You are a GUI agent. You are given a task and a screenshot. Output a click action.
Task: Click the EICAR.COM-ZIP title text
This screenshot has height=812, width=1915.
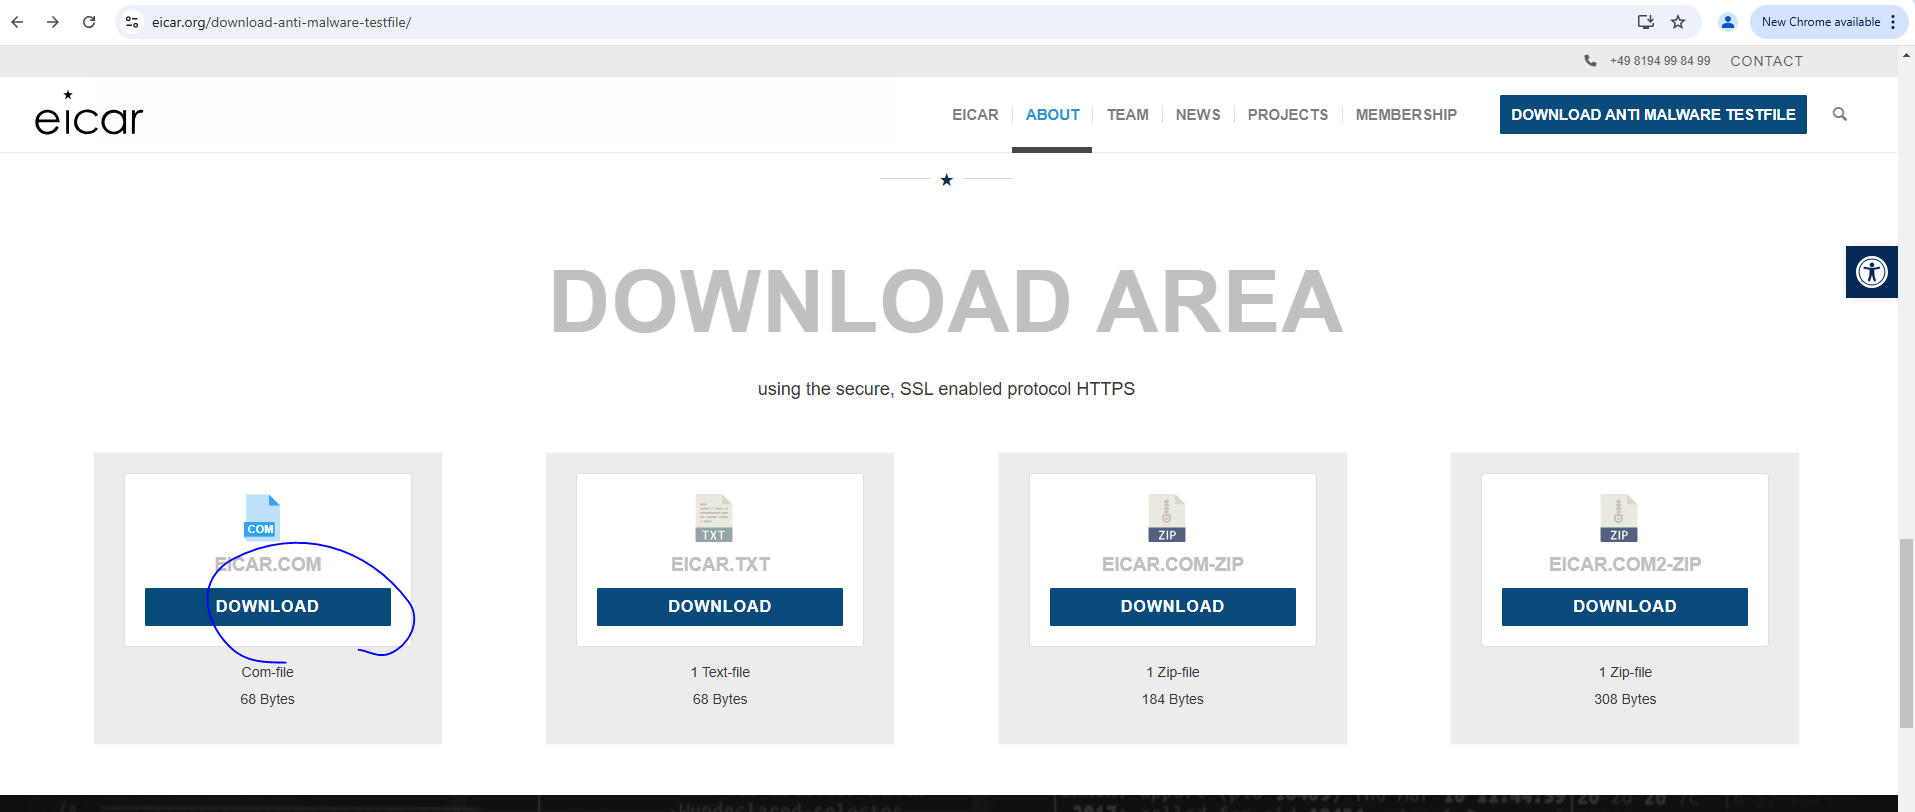pyautogui.click(x=1173, y=564)
